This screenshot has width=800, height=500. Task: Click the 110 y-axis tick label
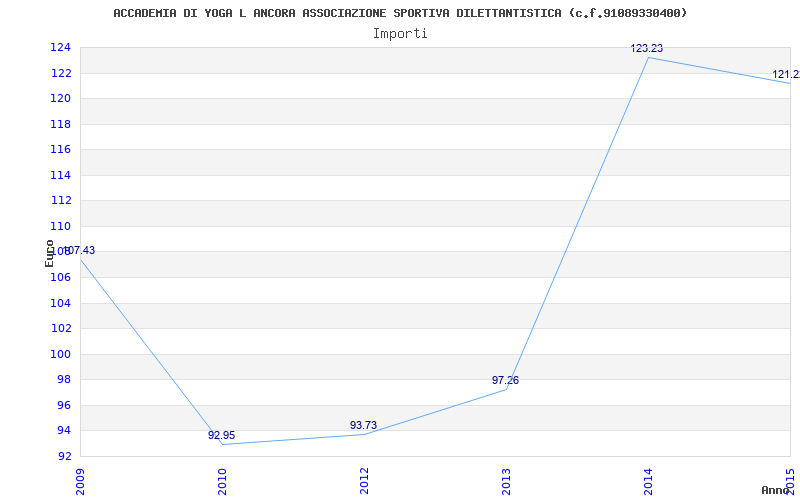pos(60,226)
